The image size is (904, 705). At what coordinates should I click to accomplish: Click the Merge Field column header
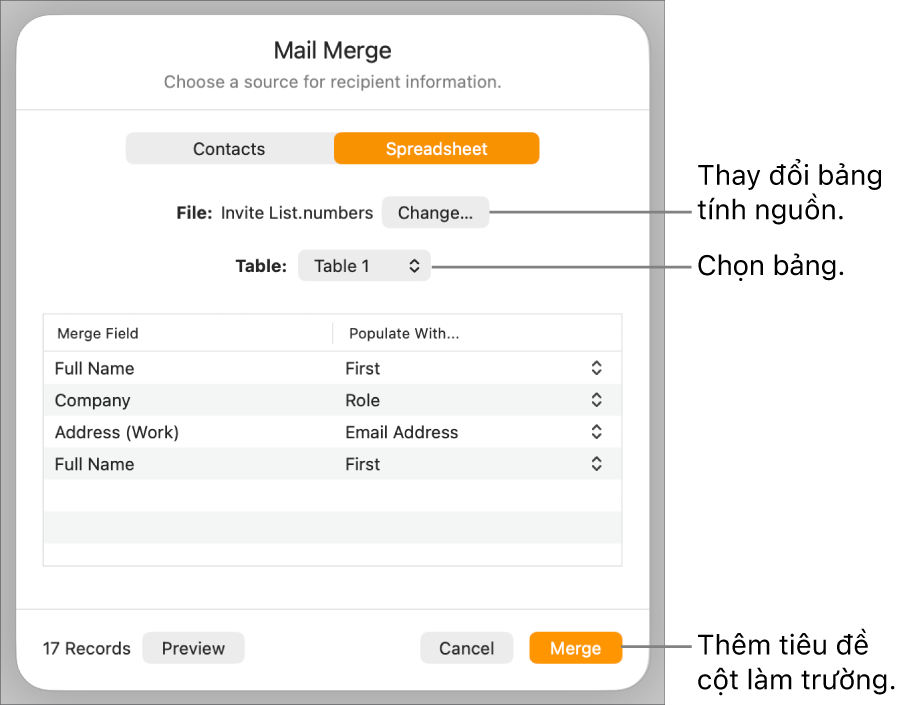coord(98,334)
